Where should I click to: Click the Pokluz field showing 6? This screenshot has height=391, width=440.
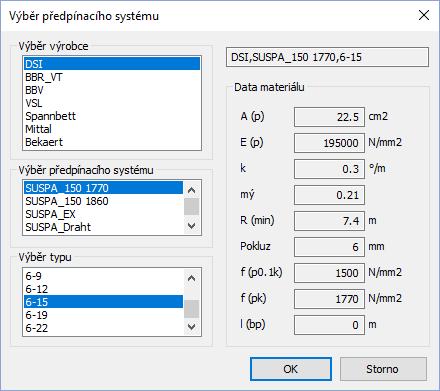pos(329,247)
